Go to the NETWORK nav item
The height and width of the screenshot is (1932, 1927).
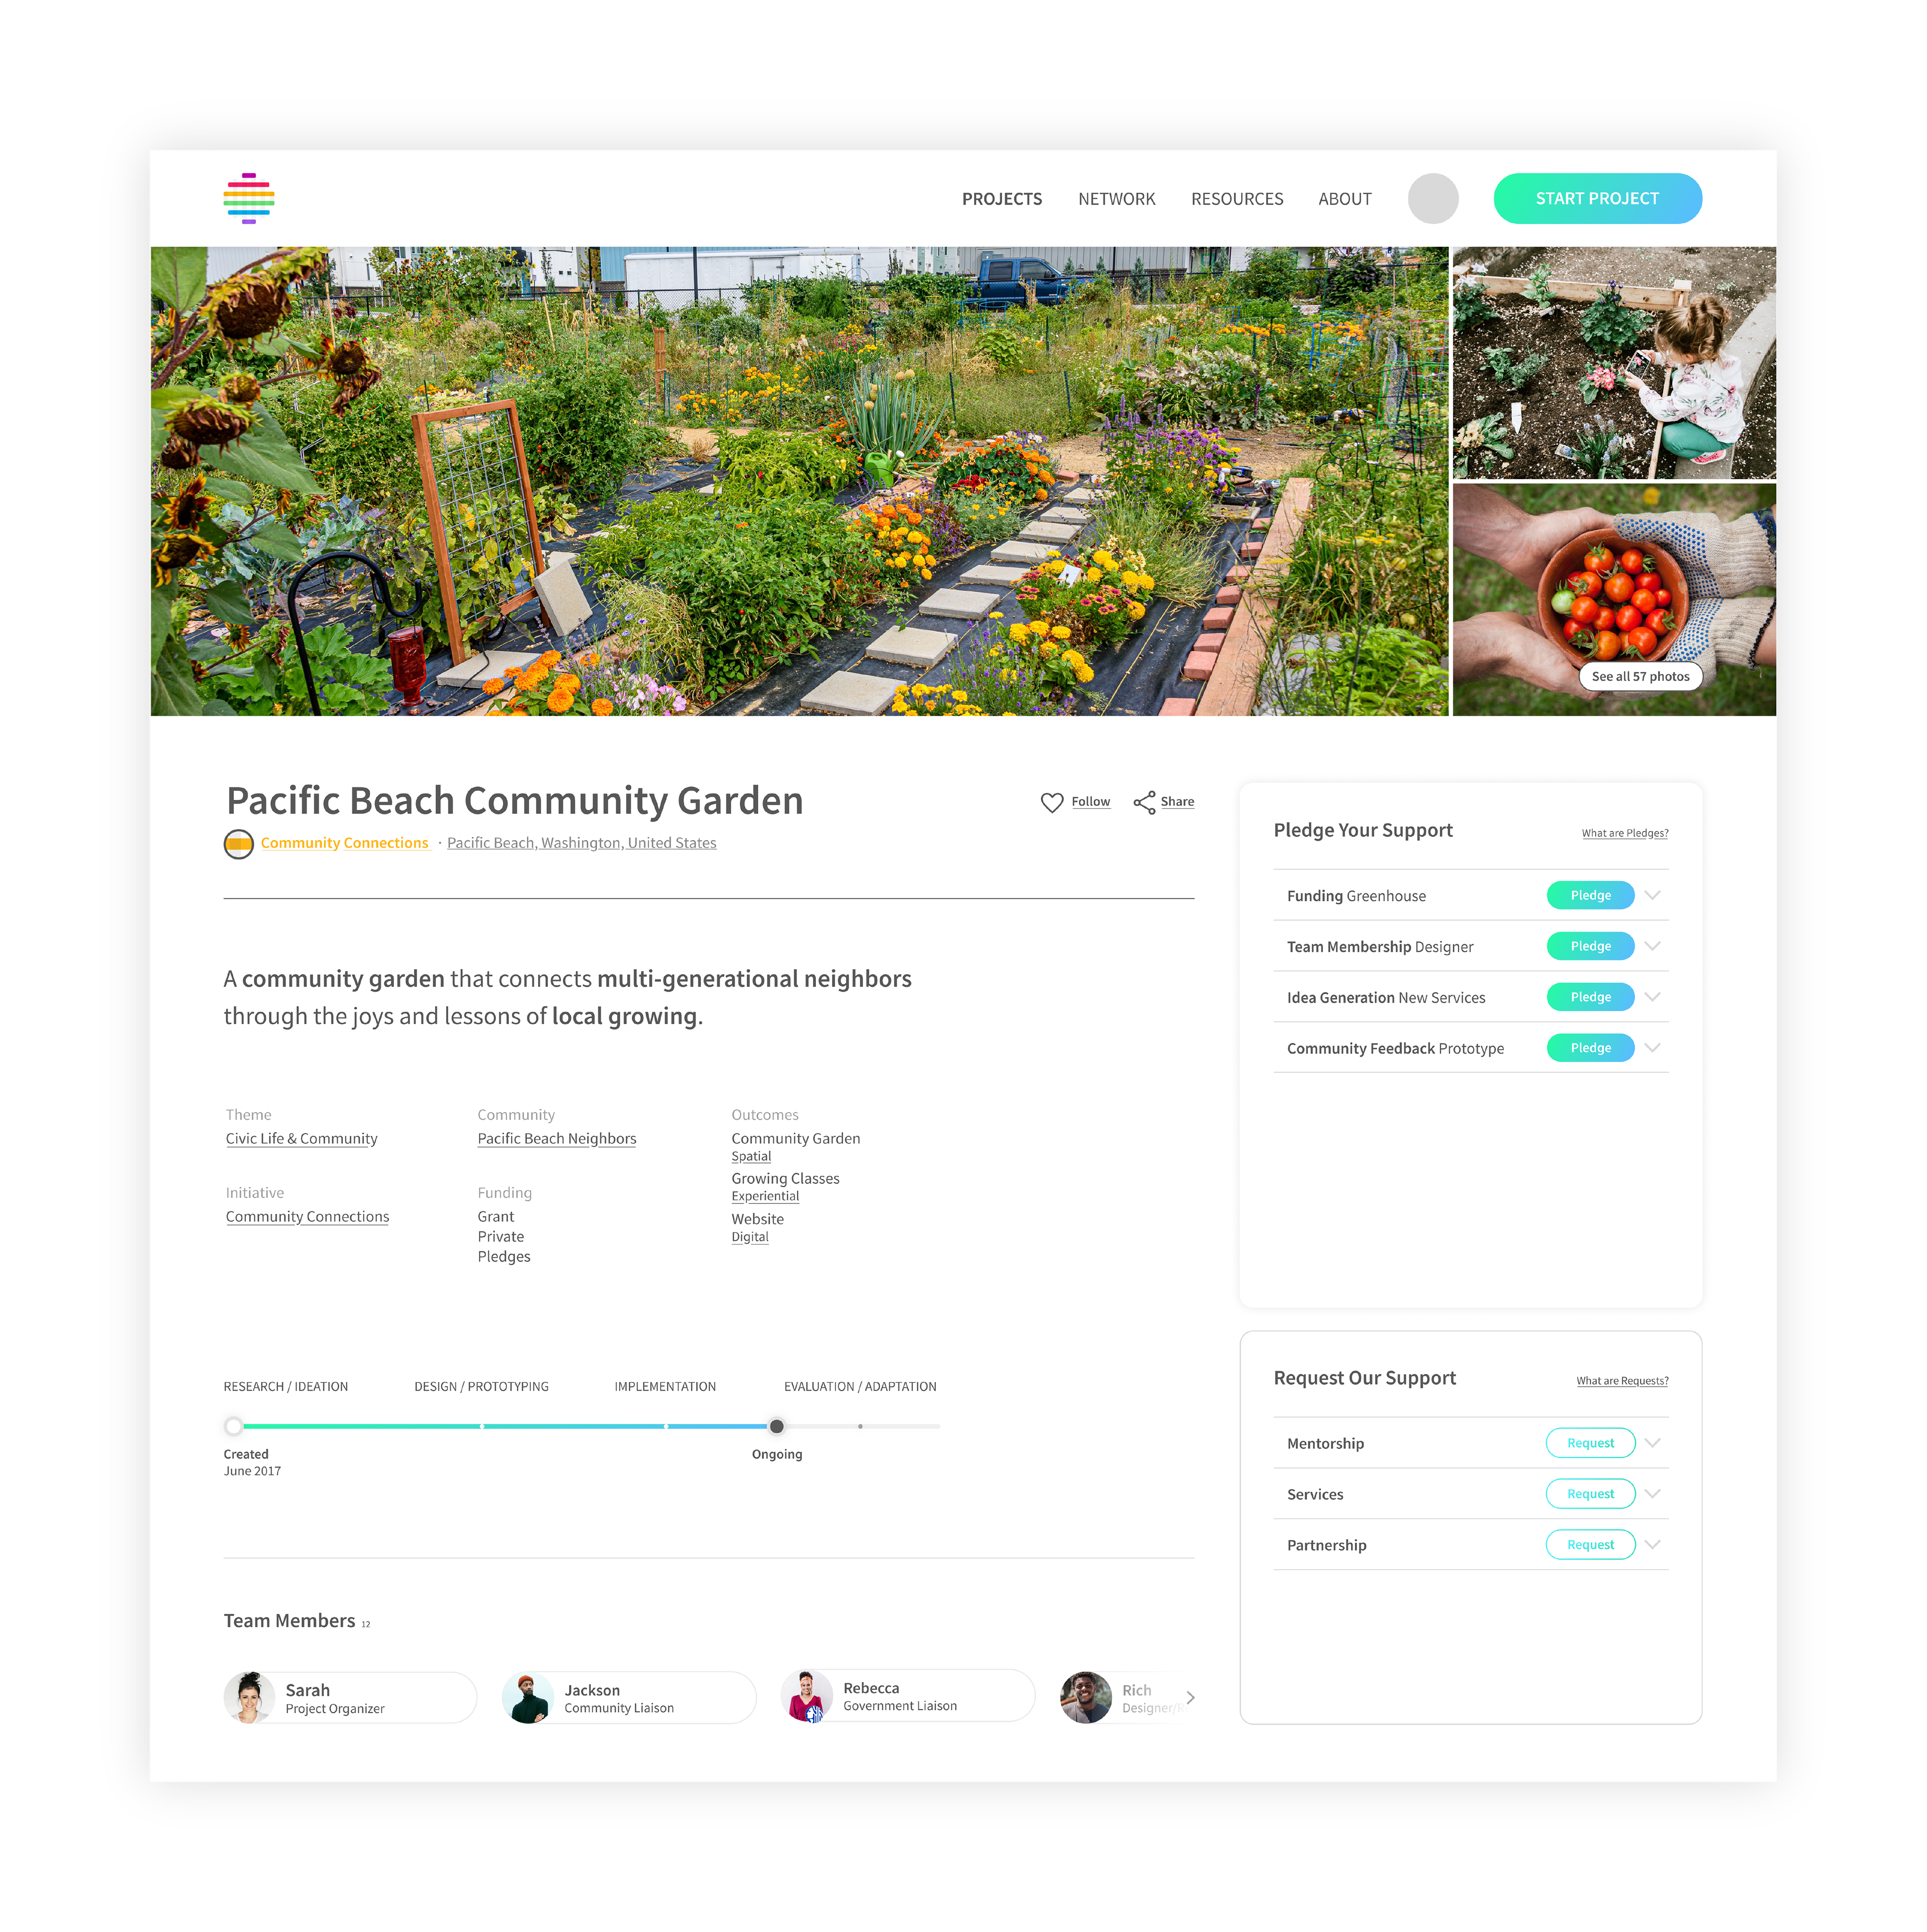1116,199
